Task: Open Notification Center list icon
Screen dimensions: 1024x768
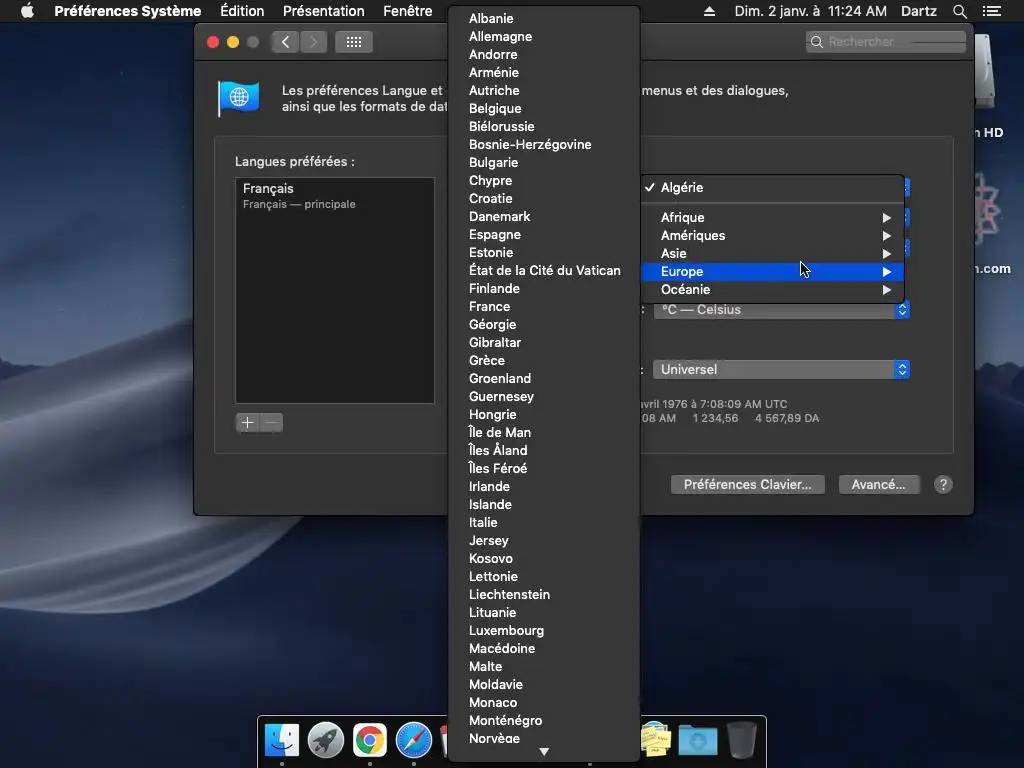Action: tap(991, 11)
